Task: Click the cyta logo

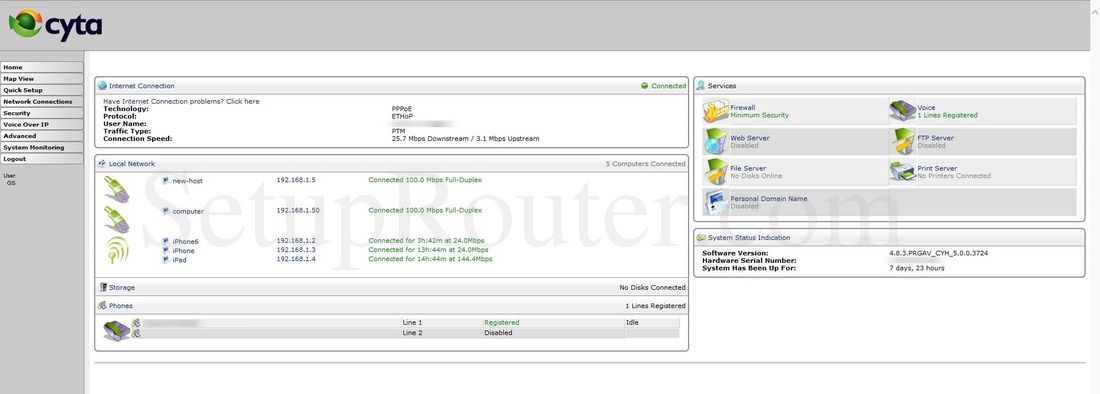Action: (55, 25)
